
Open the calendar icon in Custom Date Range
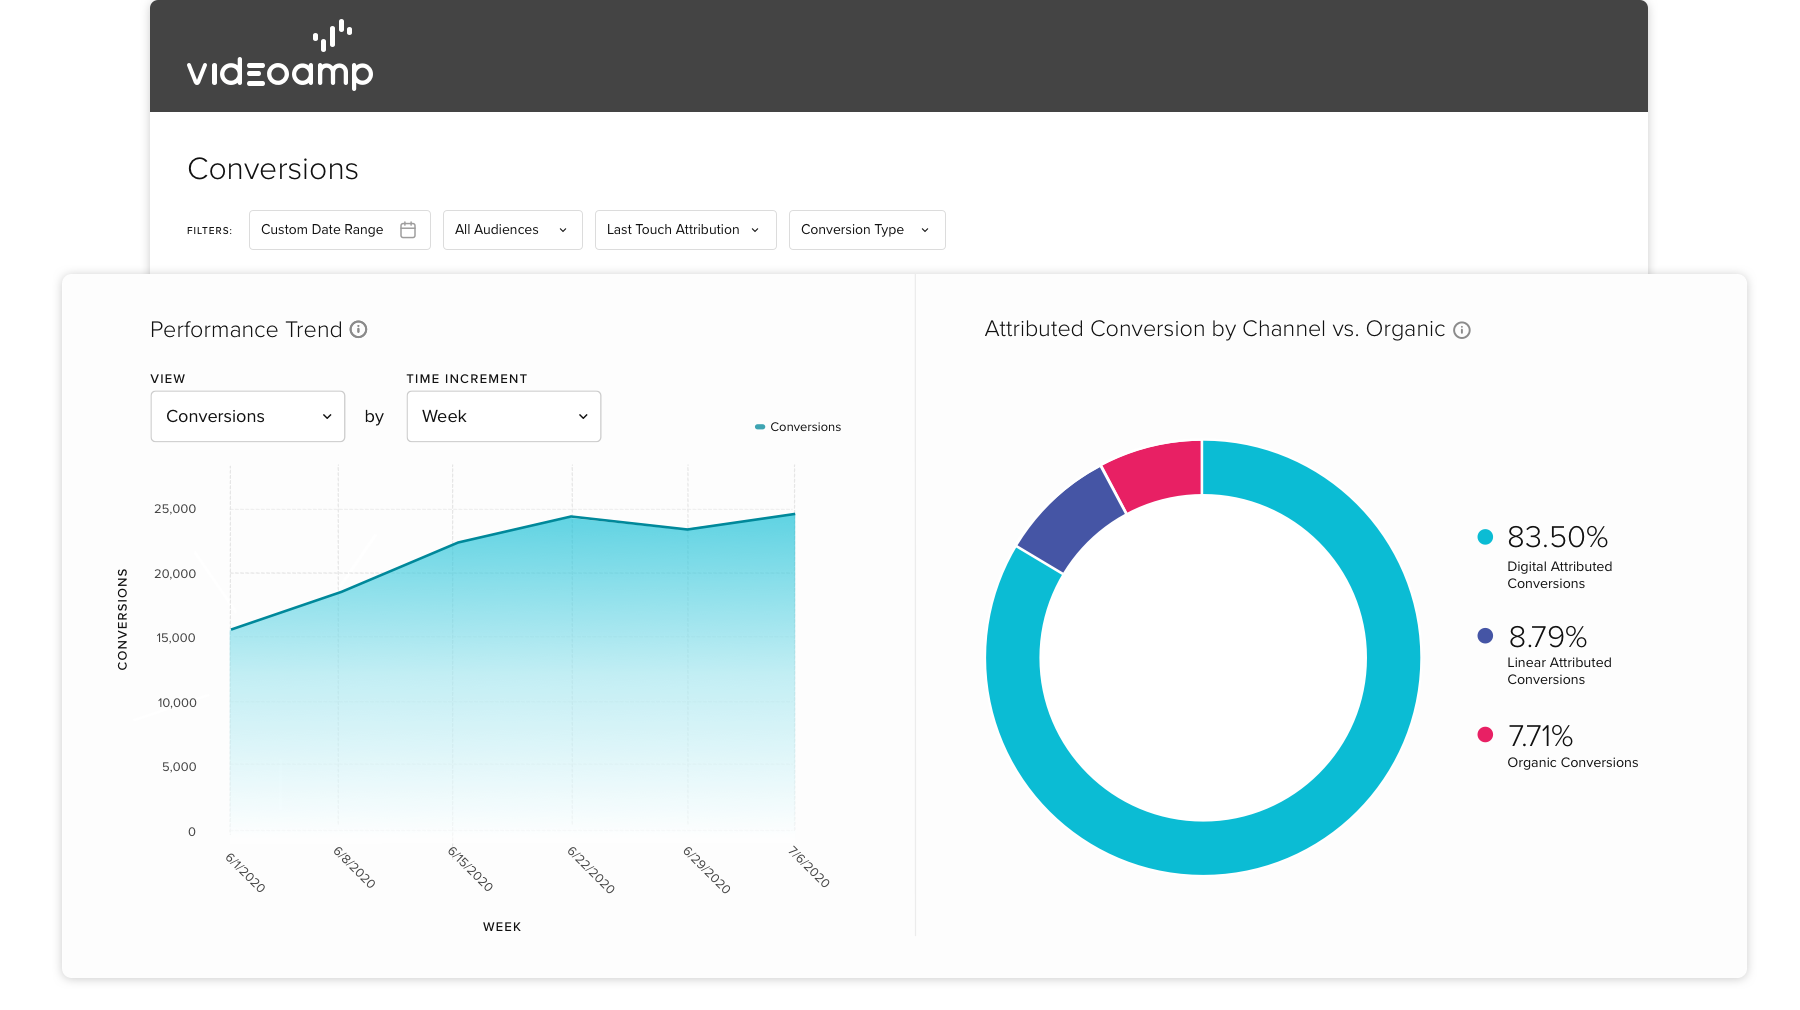pyautogui.click(x=408, y=230)
